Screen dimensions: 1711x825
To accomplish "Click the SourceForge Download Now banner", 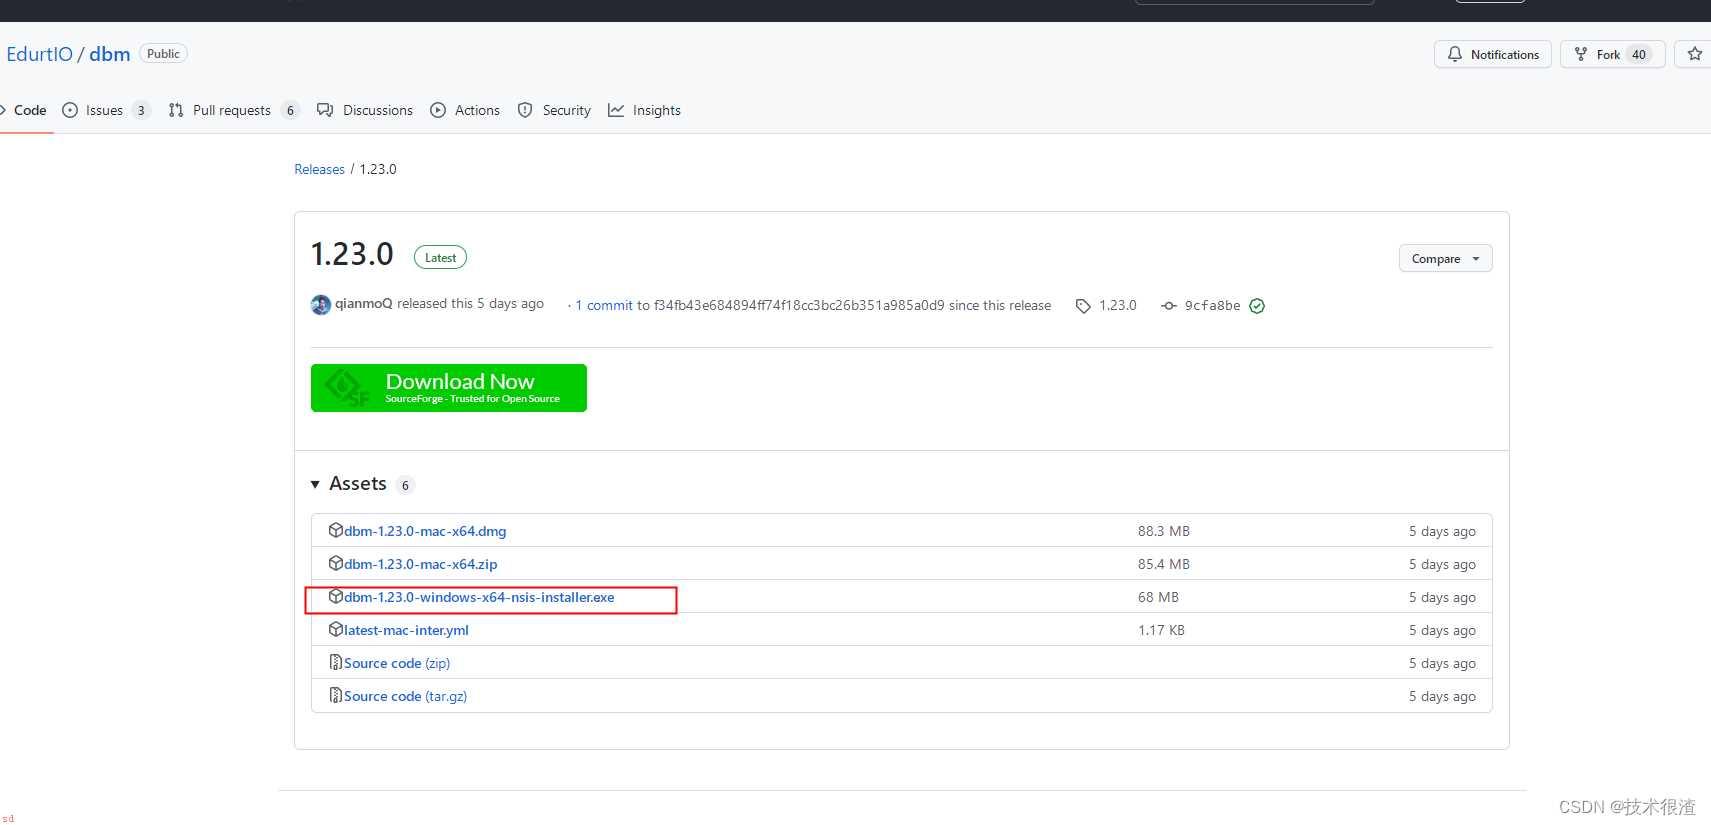I will pos(449,388).
